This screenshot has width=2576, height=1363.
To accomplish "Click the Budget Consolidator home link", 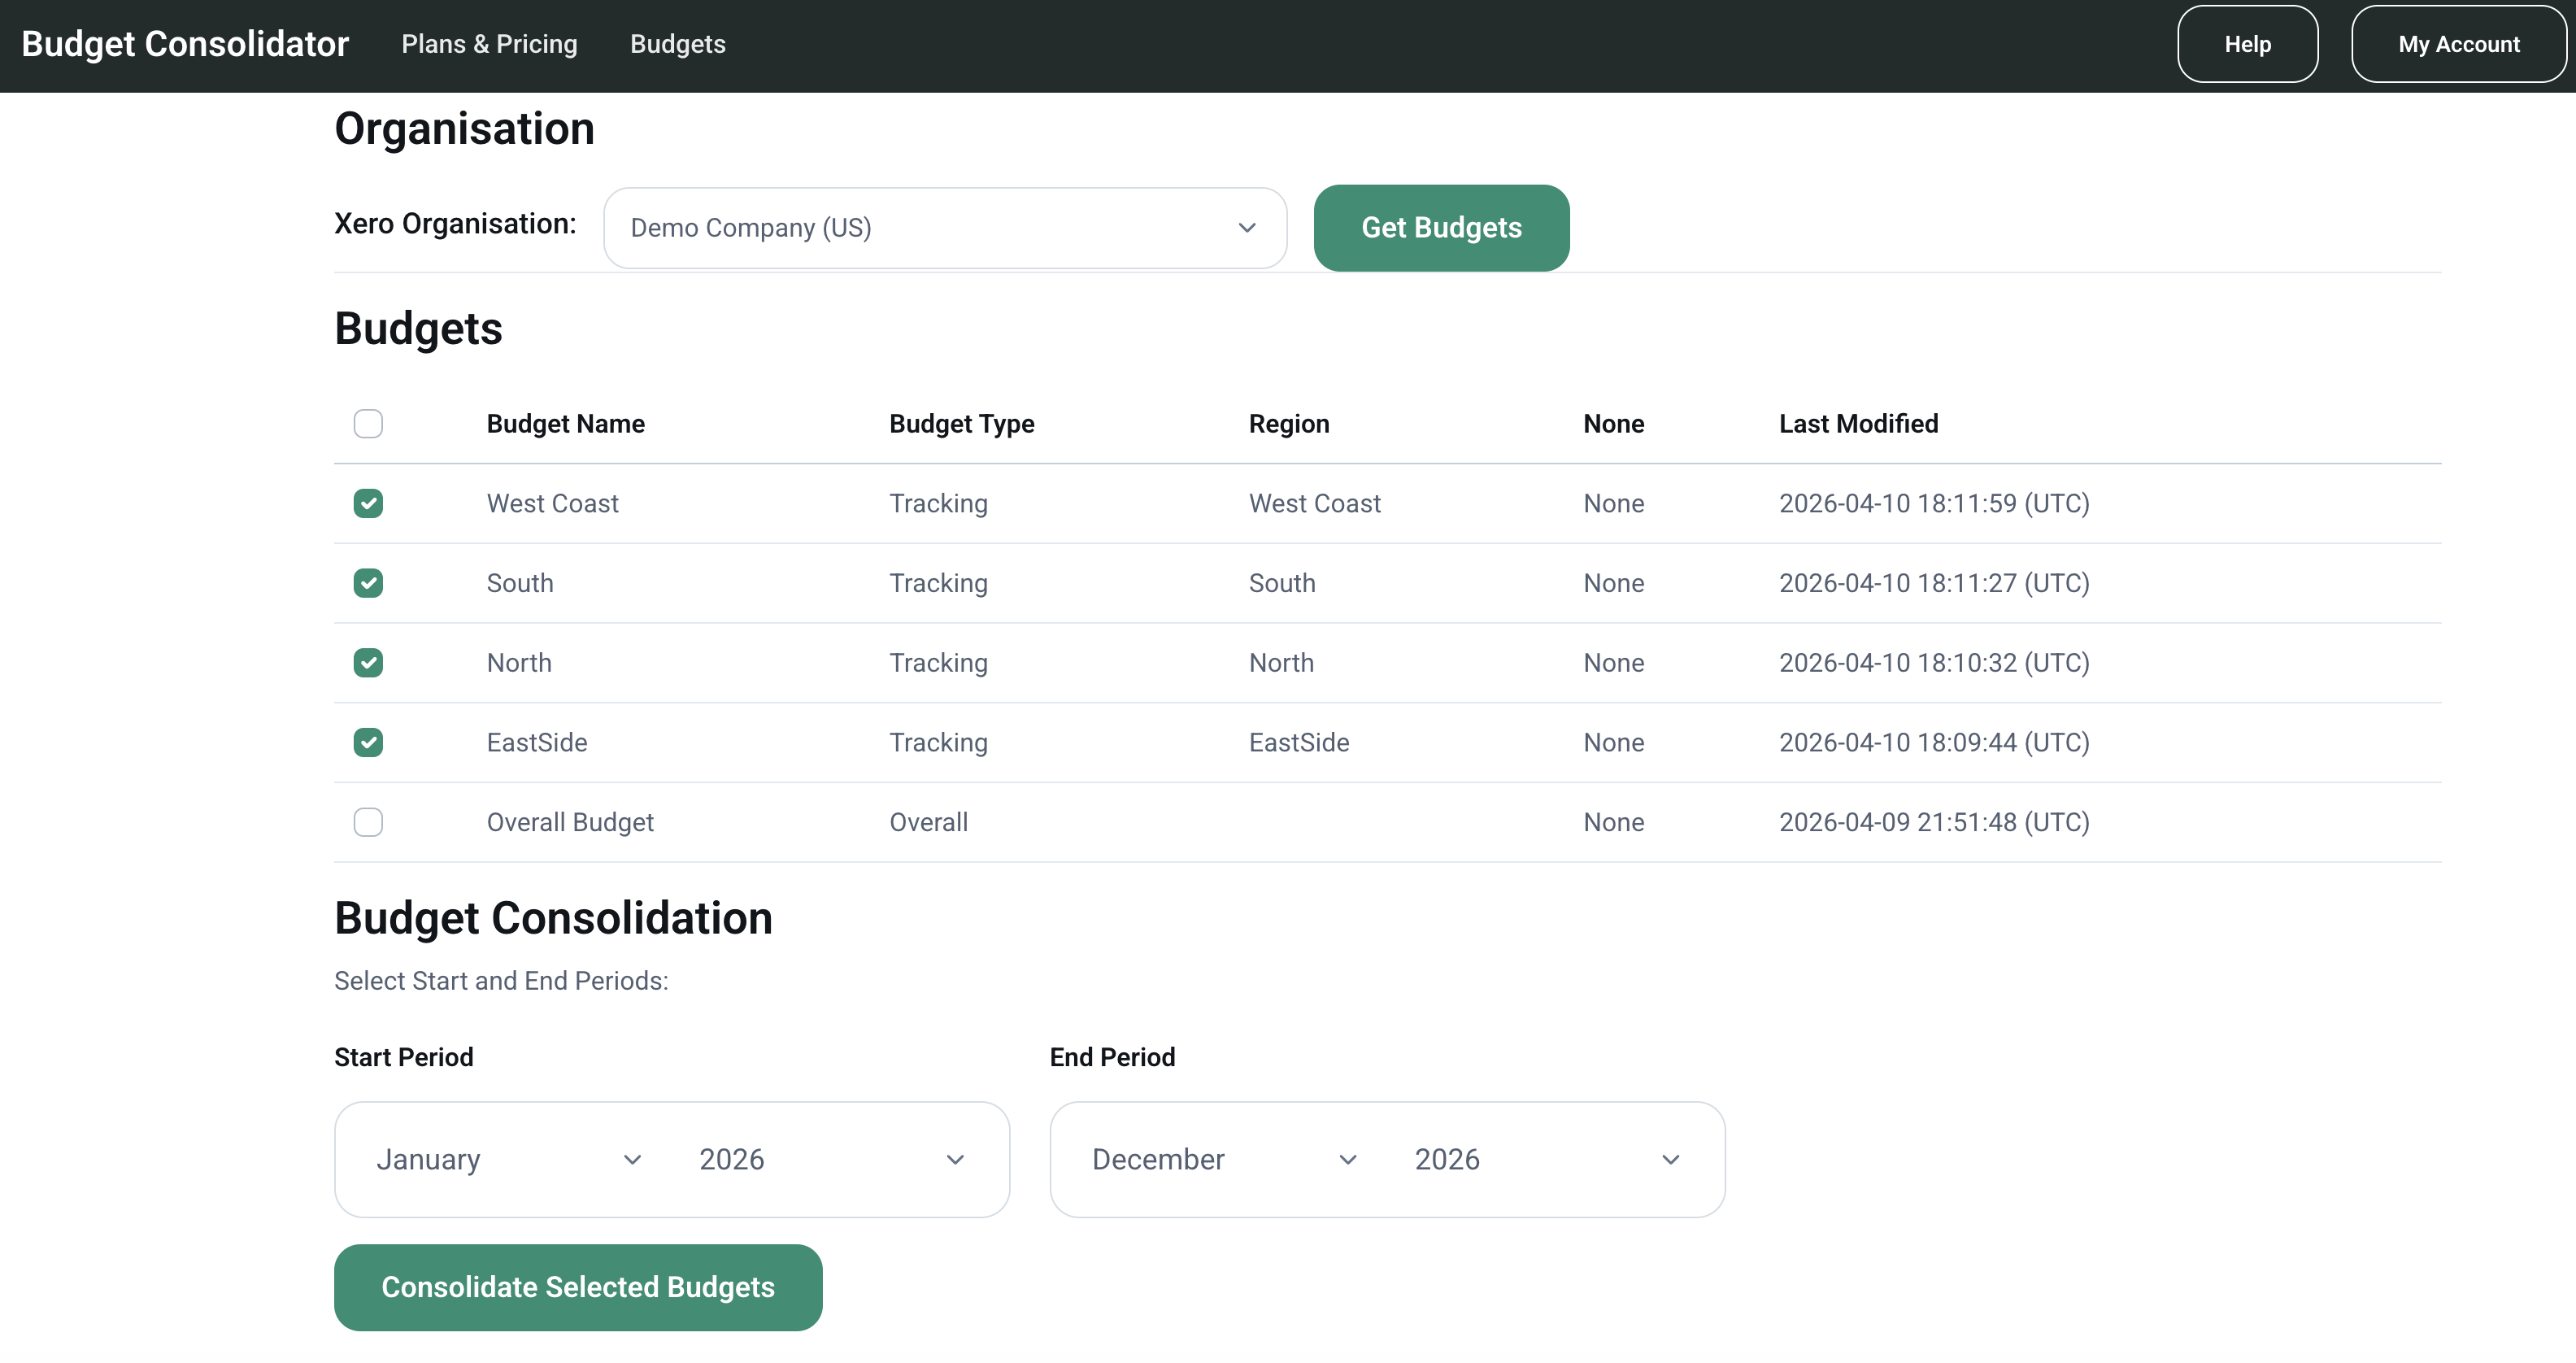I will pos(185,44).
